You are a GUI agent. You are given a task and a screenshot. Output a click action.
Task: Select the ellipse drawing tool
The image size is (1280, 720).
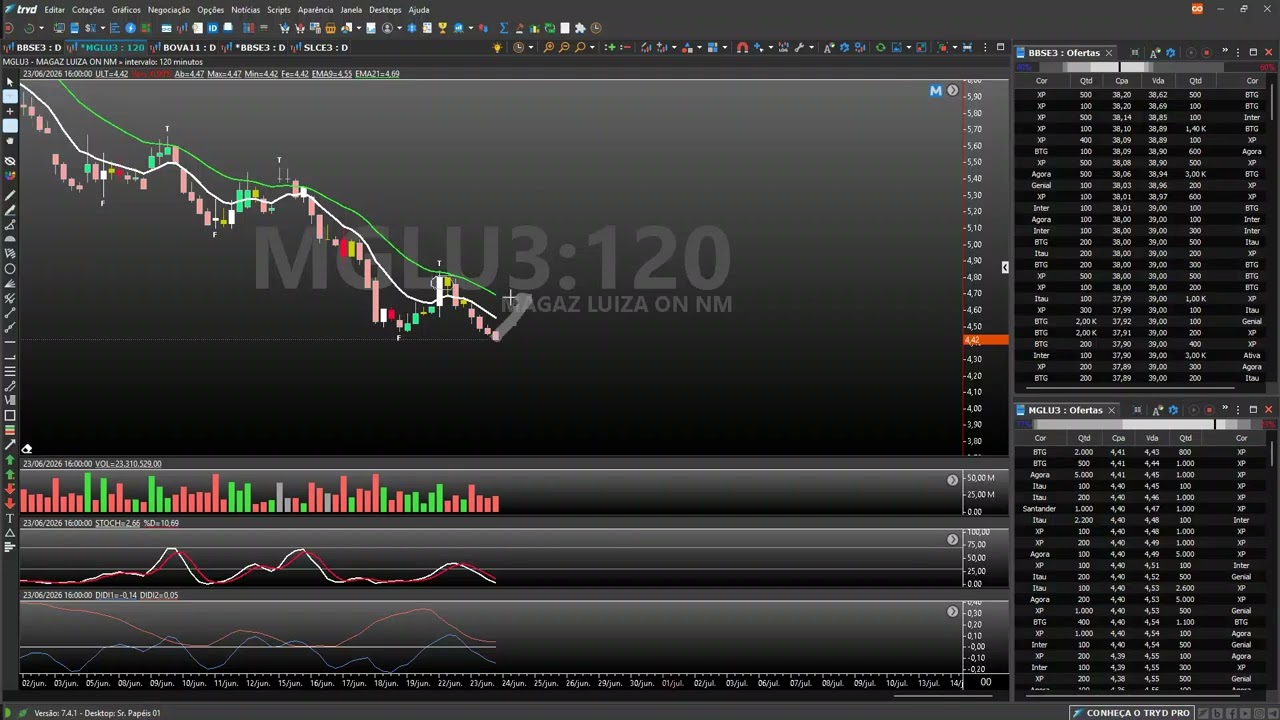[10, 269]
